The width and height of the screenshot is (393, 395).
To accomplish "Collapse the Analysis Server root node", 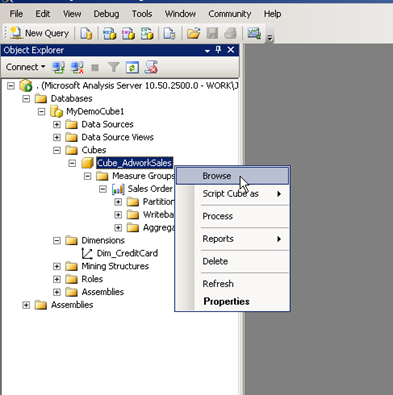I will tap(11, 86).
